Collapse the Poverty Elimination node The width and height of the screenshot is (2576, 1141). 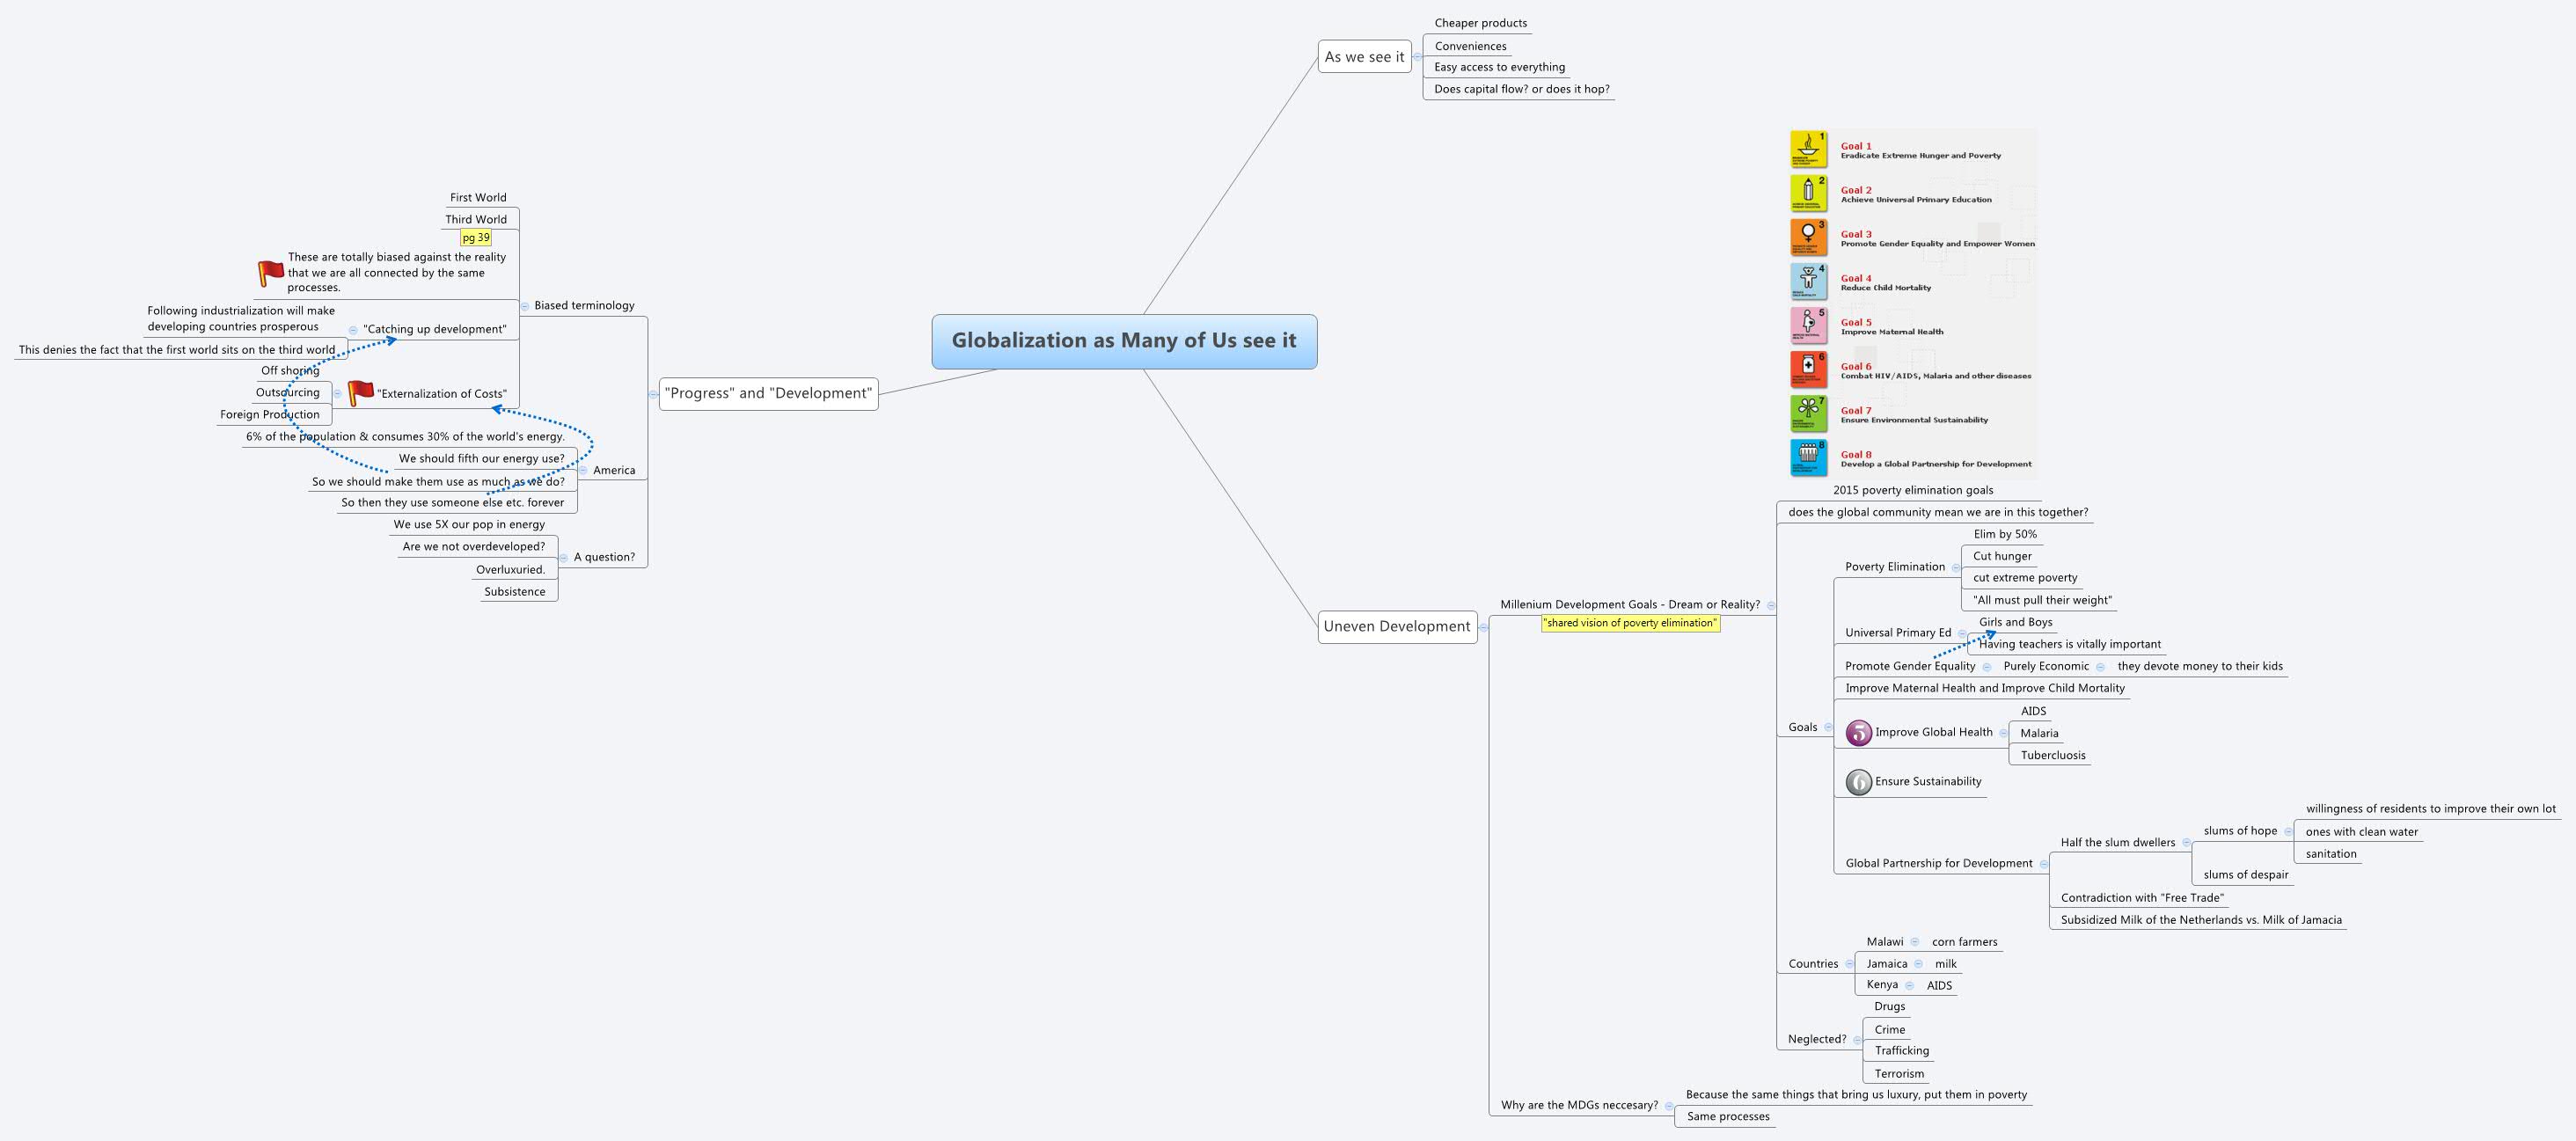(1956, 567)
